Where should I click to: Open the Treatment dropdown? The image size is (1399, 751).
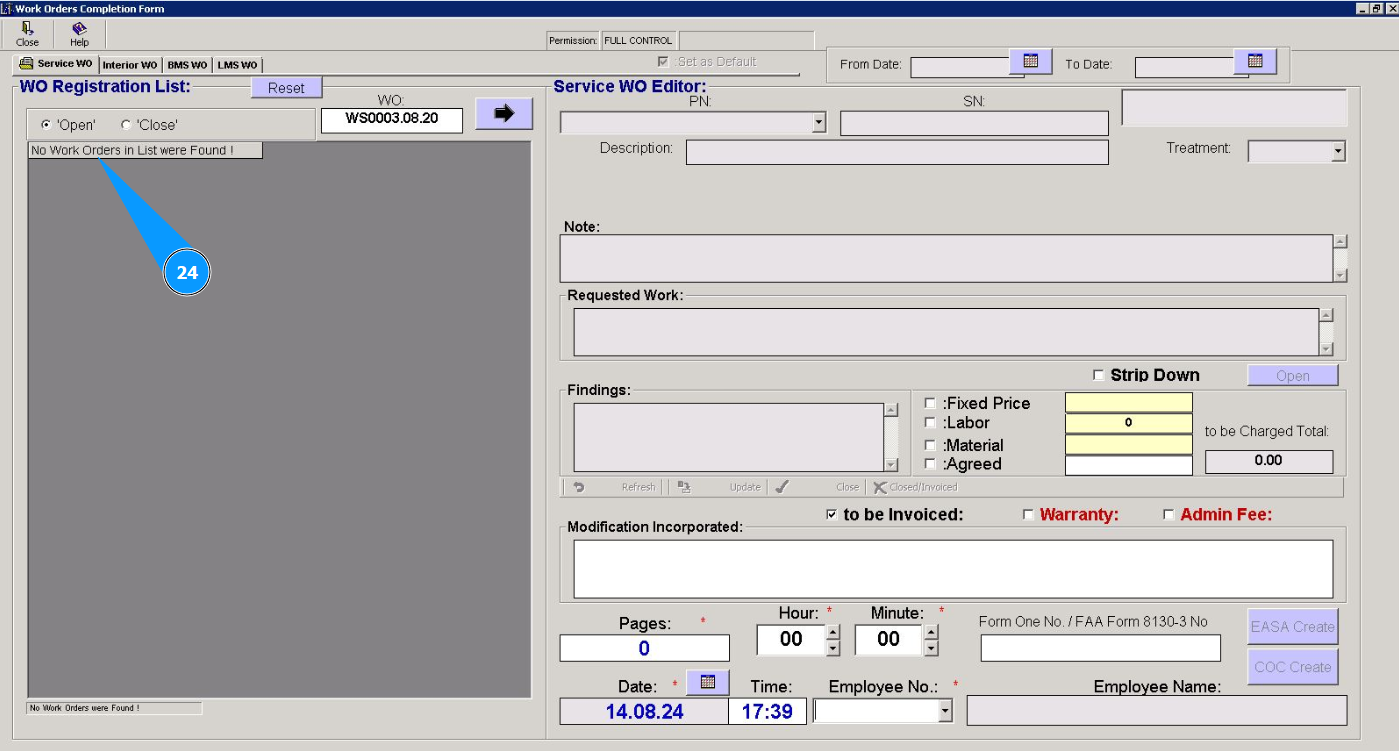pos(1338,152)
